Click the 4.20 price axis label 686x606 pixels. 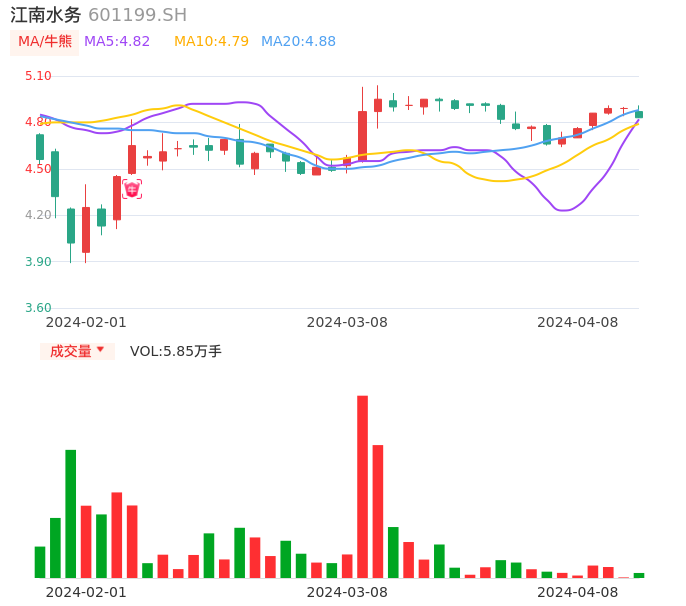click(37, 215)
